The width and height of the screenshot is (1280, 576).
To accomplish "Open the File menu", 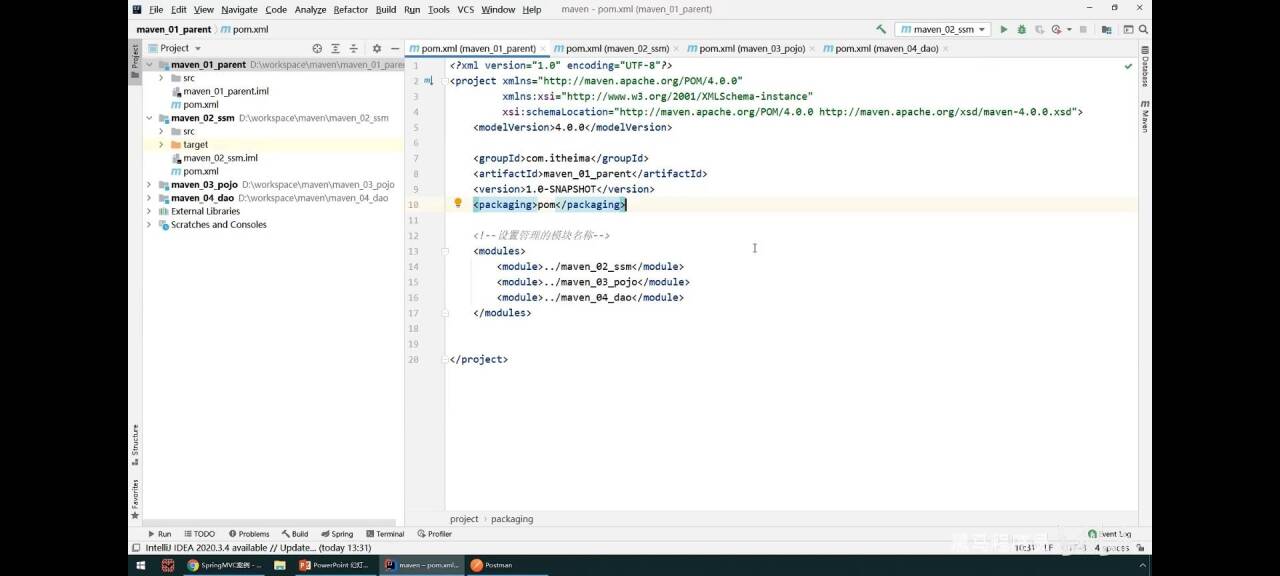I will [x=156, y=10].
